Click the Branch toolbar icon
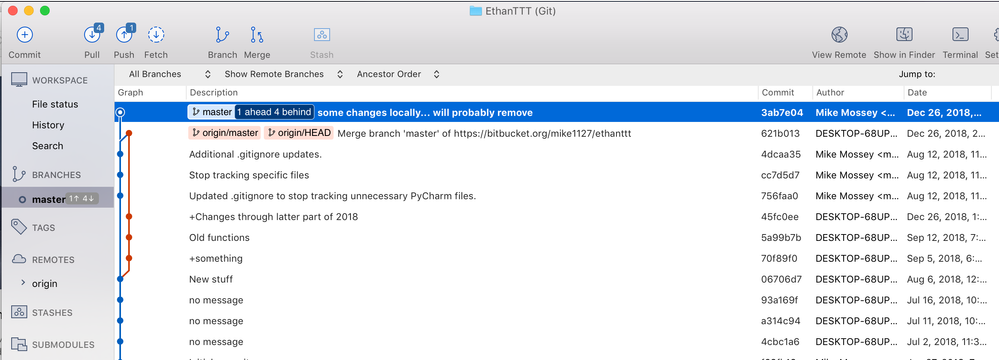The image size is (999, 360). [222, 35]
